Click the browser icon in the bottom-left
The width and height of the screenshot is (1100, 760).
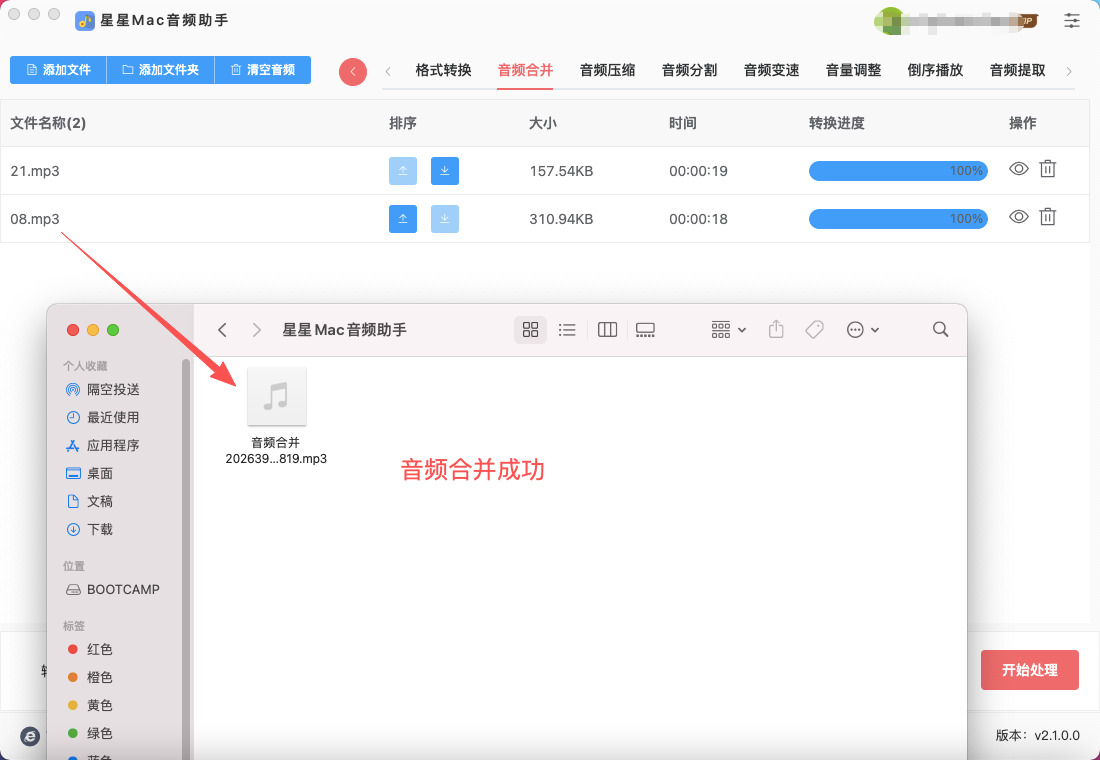[29, 736]
